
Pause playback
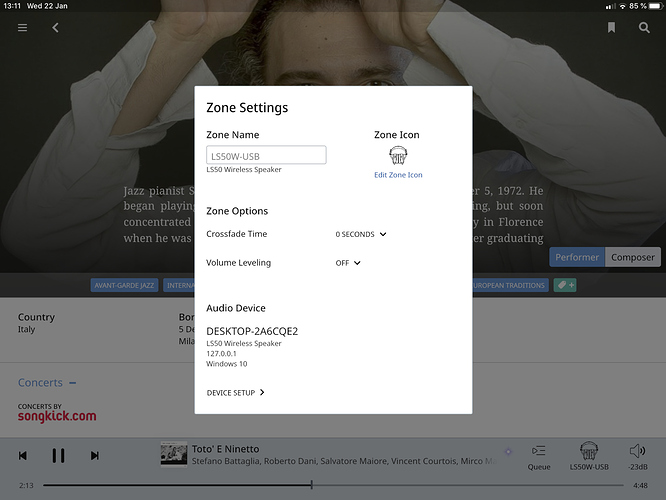(x=58, y=455)
